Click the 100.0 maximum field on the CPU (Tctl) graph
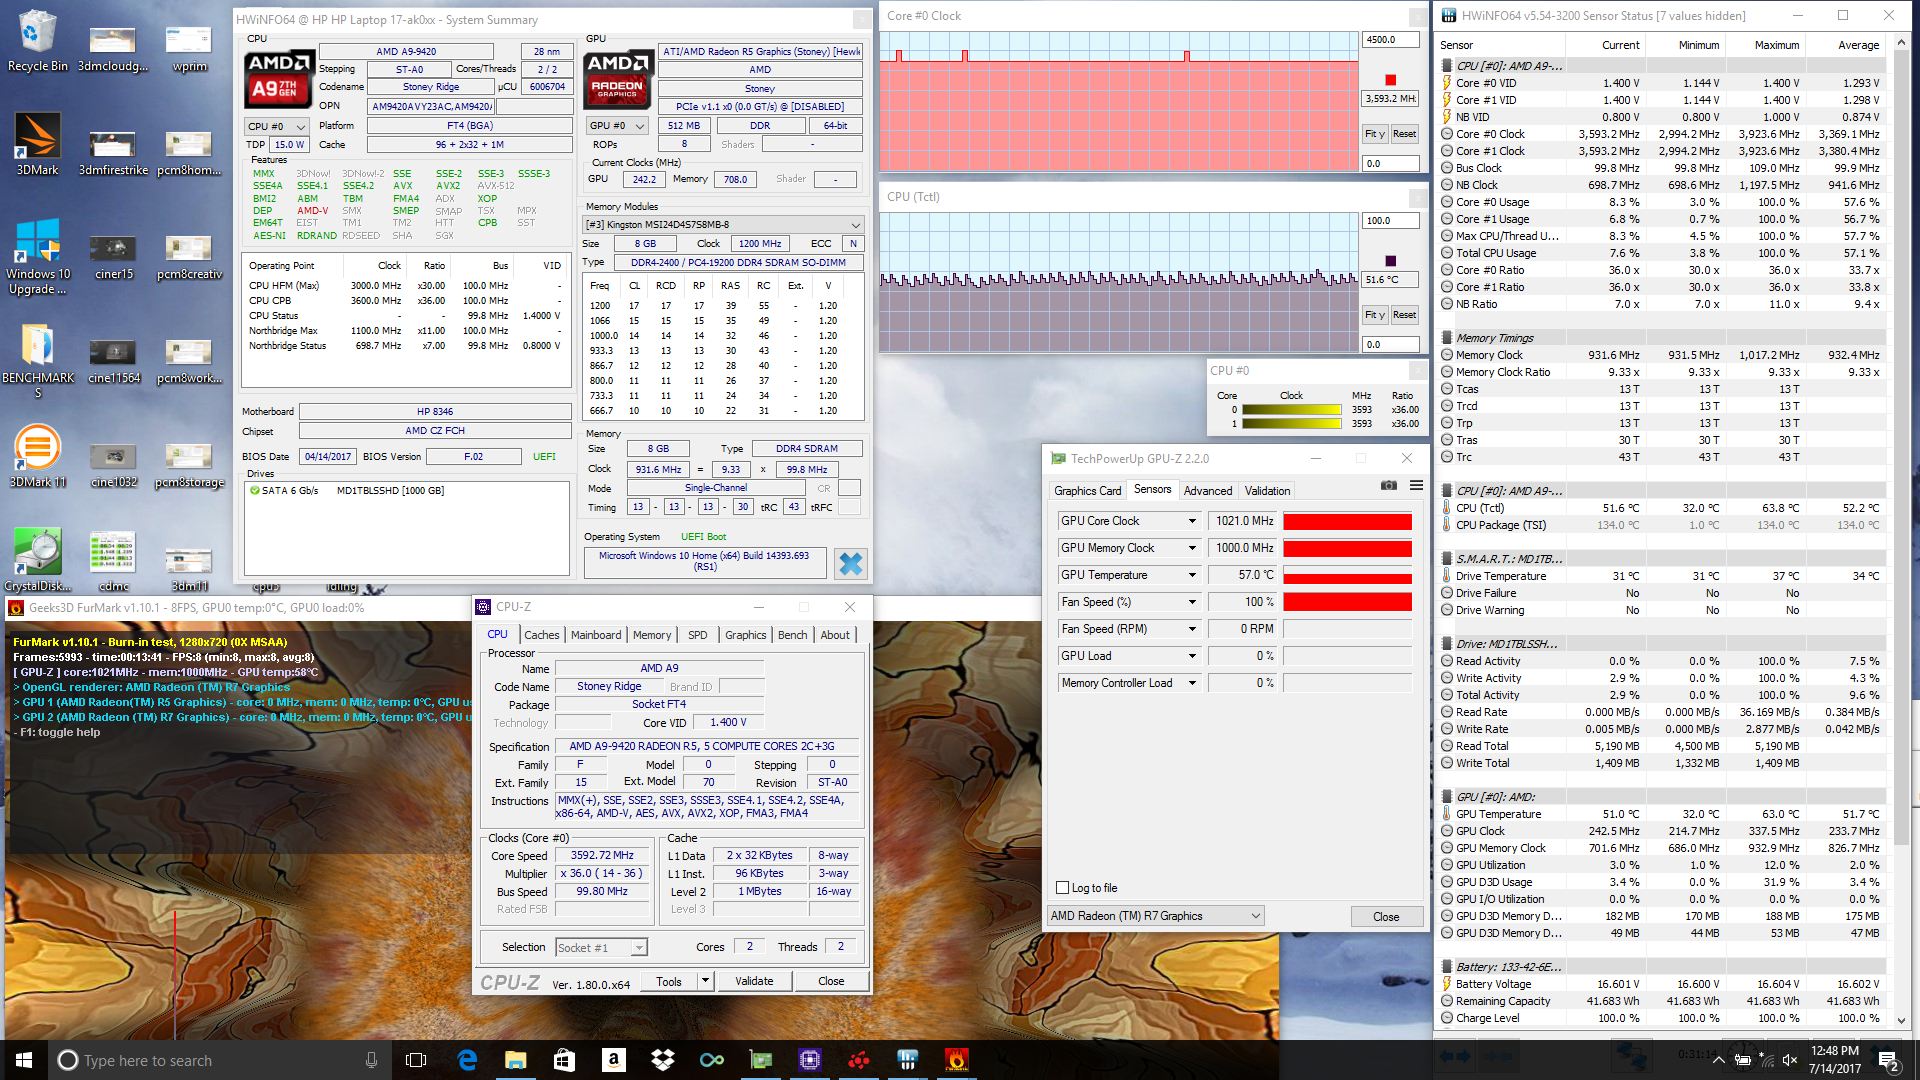The image size is (1920, 1080). point(1390,221)
